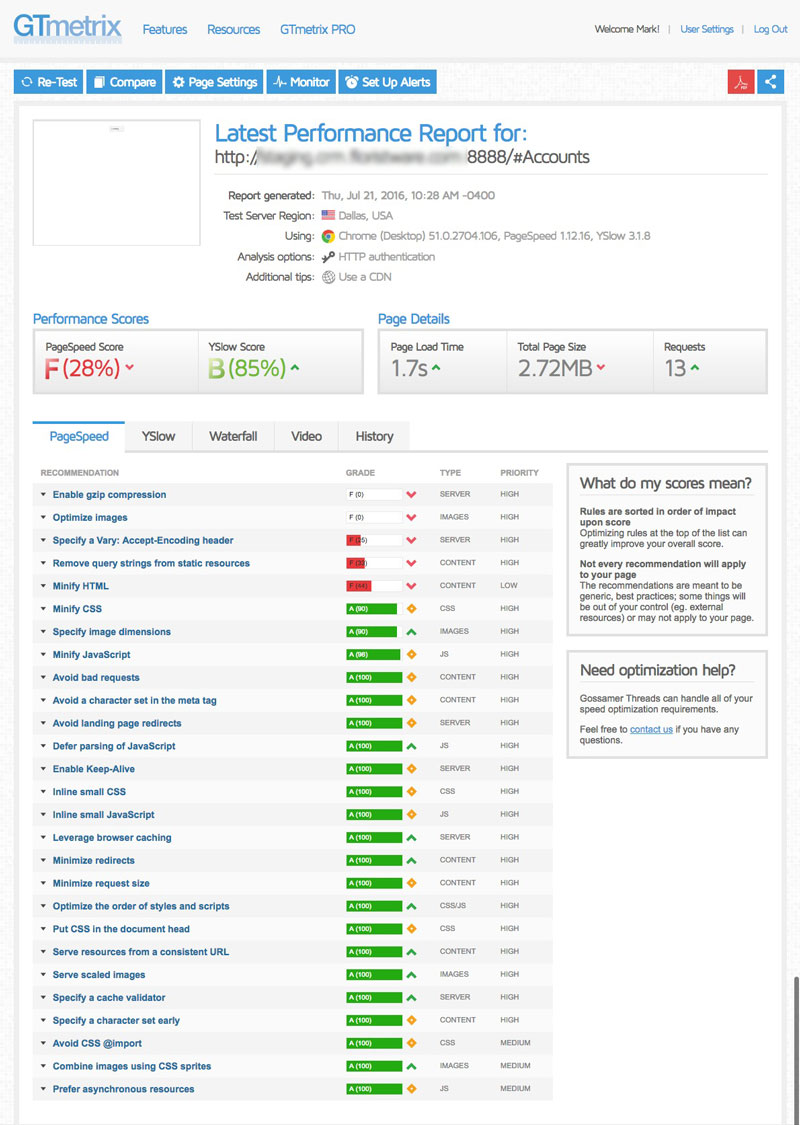Click orange diamond icon on Minify JavaScript row

(411, 655)
